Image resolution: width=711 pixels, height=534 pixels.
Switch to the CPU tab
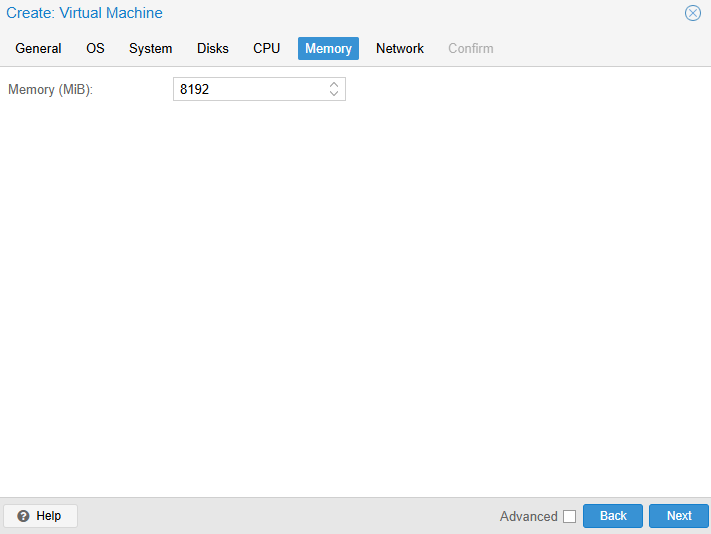(x=266, y=48)
